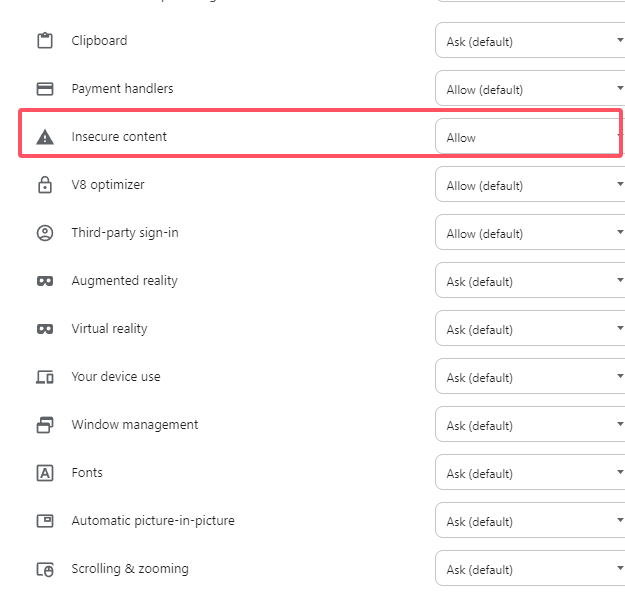This screenshot has height=605, width=625.
Task: Open the Insecure content Allow dropdown
Action: [x=528, y=137]
